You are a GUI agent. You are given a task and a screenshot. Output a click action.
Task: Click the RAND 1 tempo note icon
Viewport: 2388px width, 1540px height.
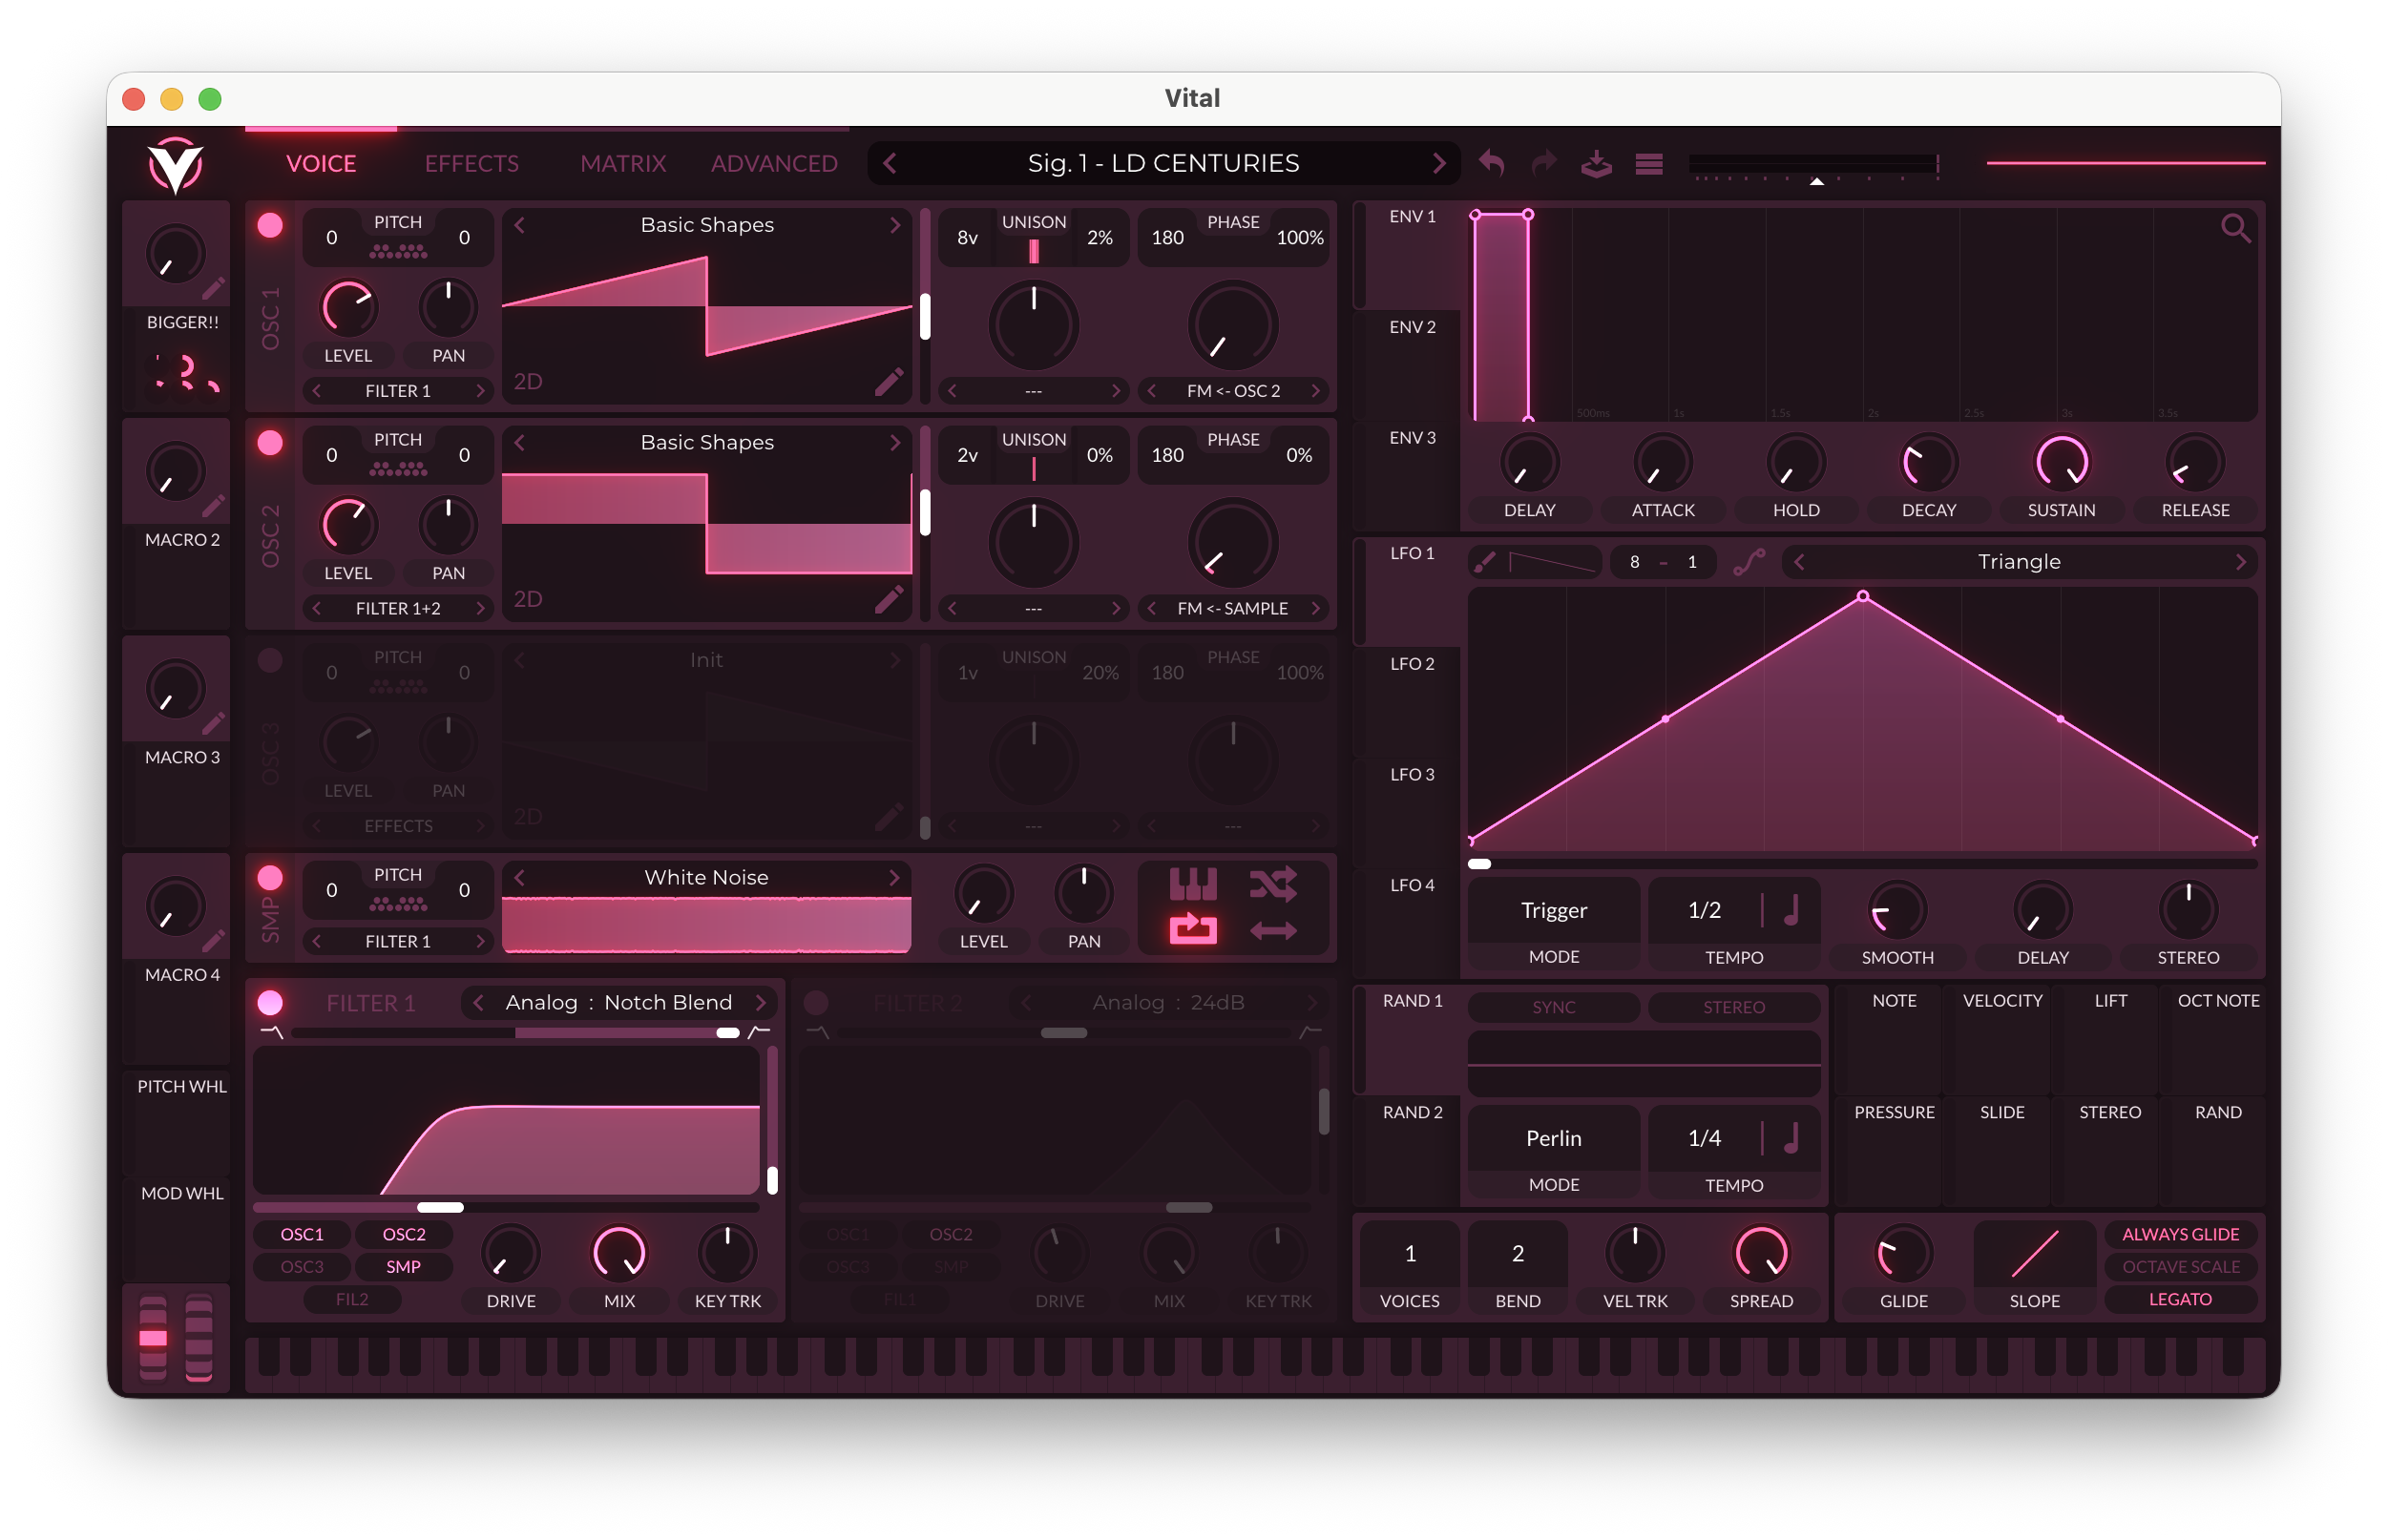1791,1138
